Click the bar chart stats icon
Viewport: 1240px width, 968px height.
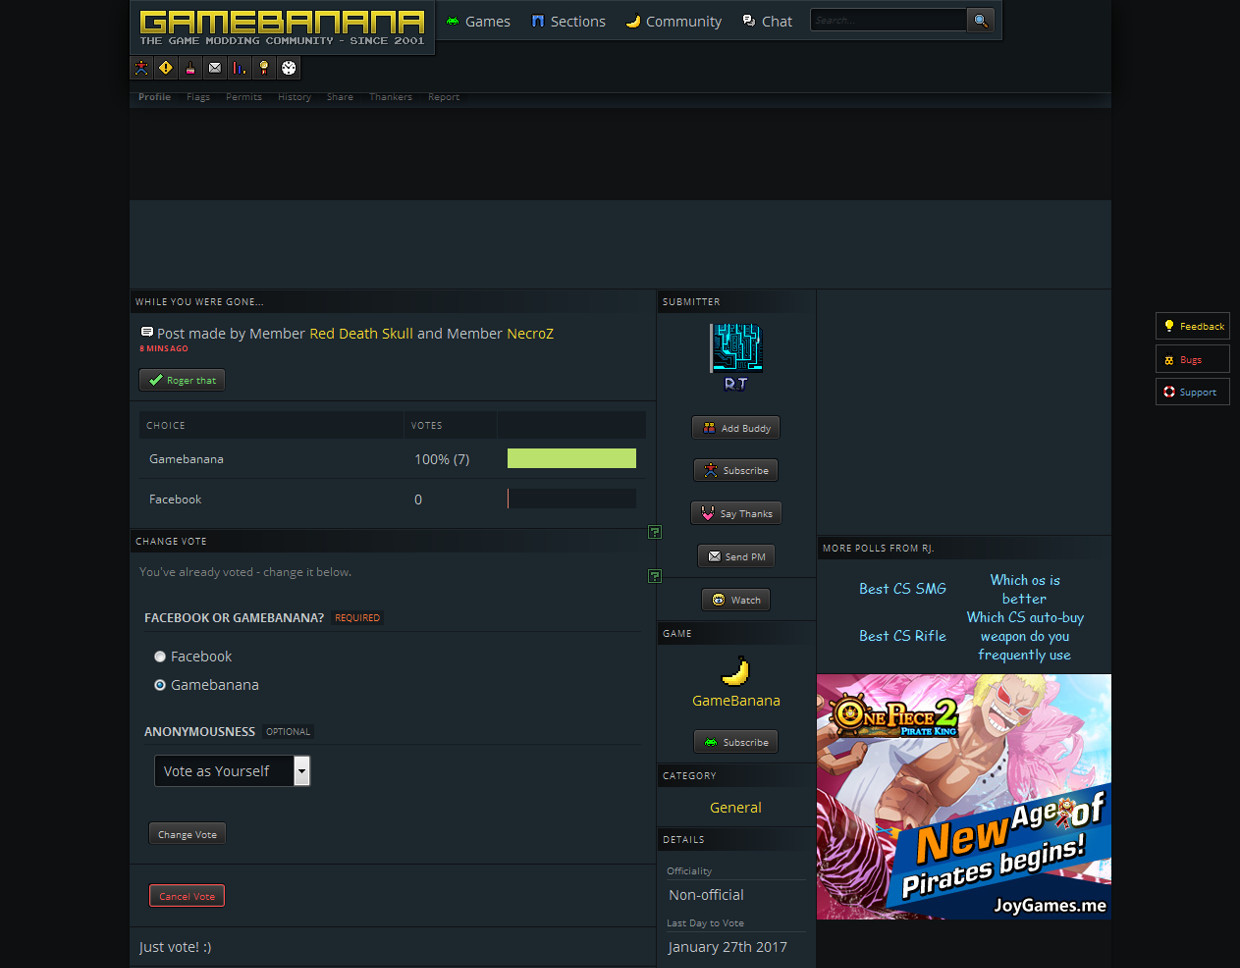[x=240, y=68]
